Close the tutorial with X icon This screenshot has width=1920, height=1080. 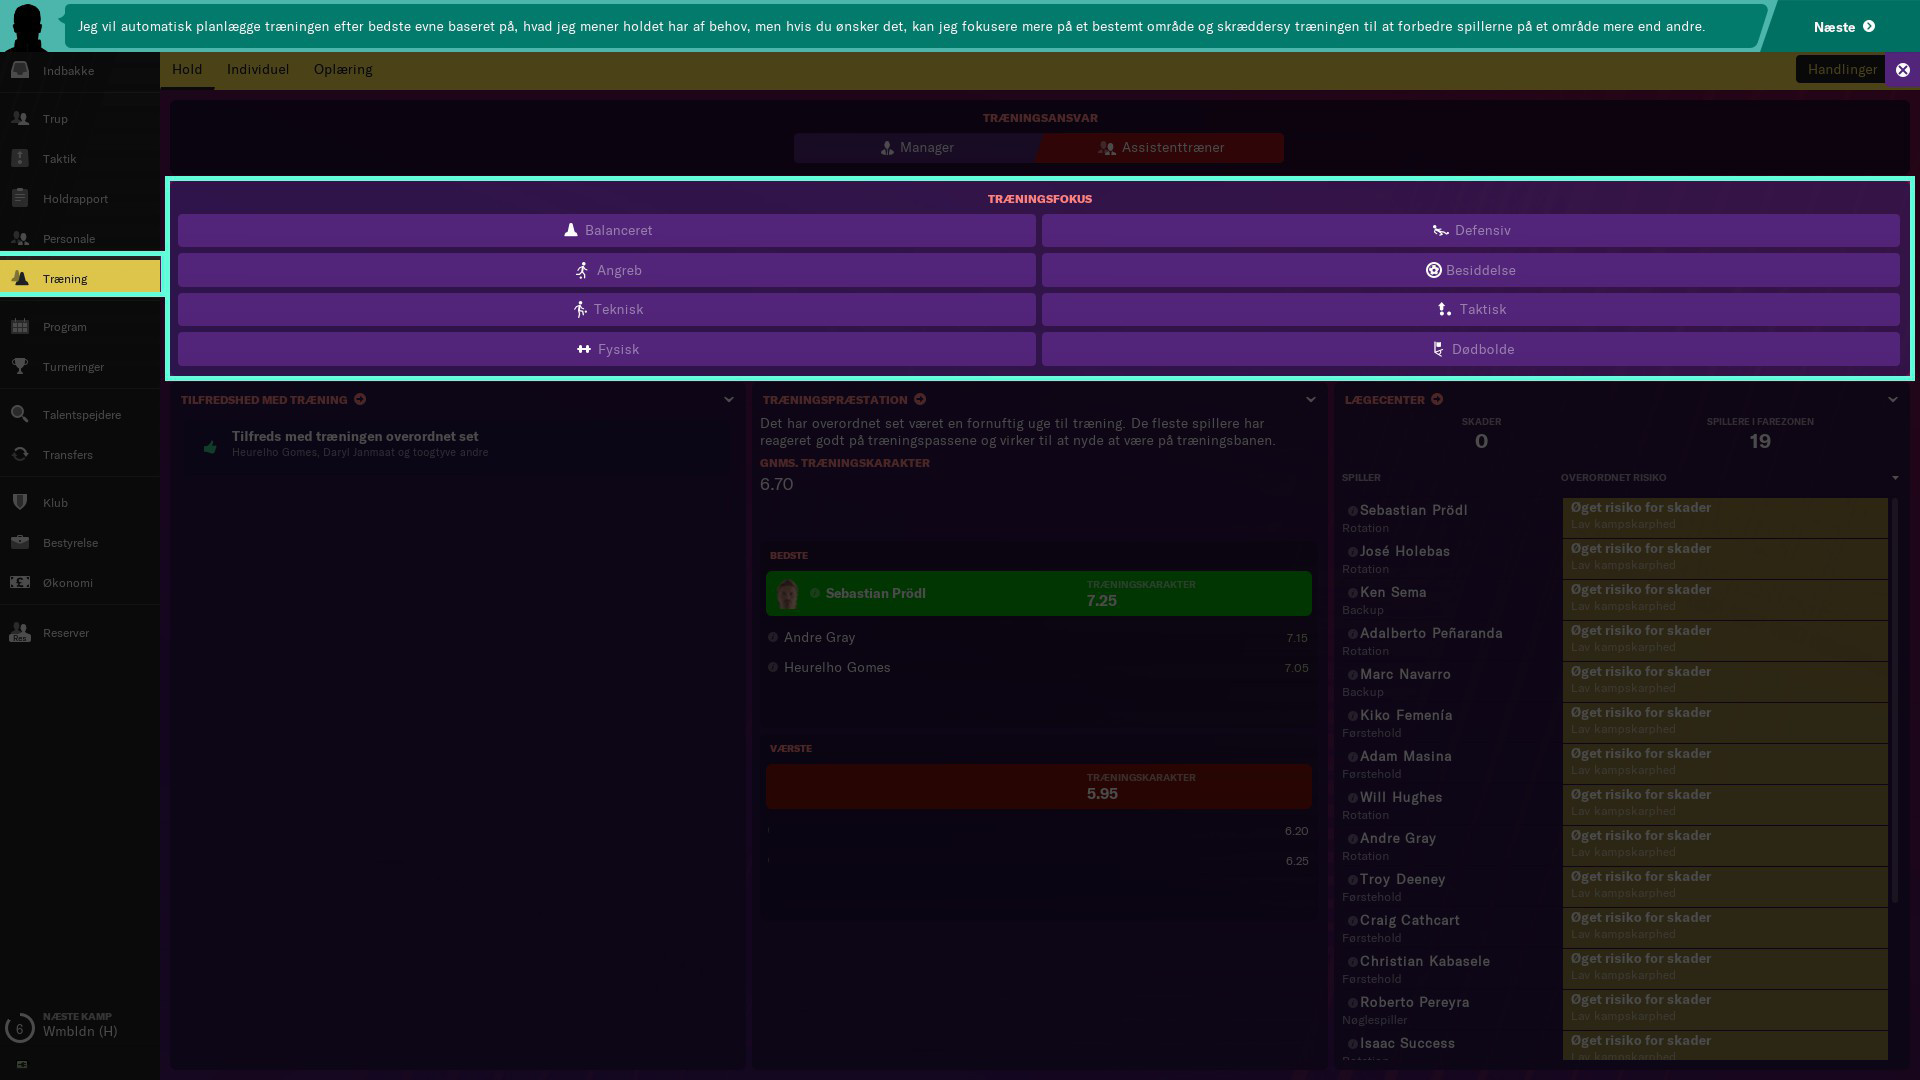click(x=1902, y=70)
